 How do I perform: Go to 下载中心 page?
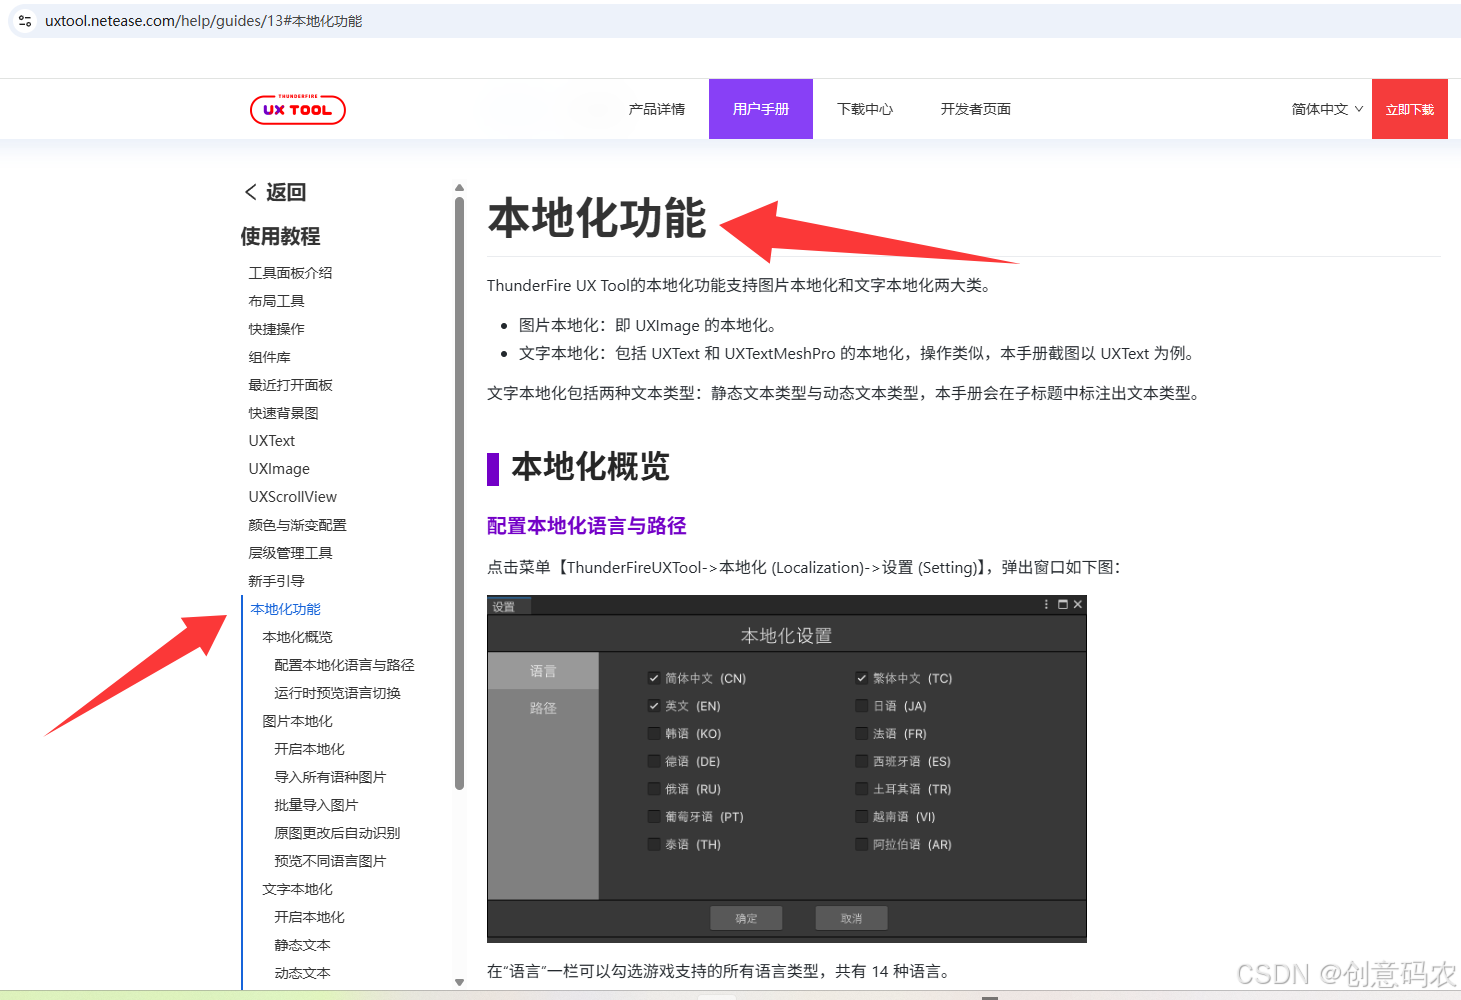point(865,109)
